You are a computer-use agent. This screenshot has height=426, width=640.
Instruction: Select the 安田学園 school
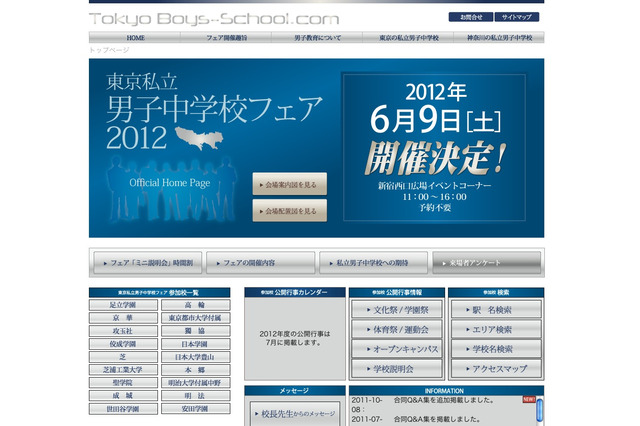[196, 409]
